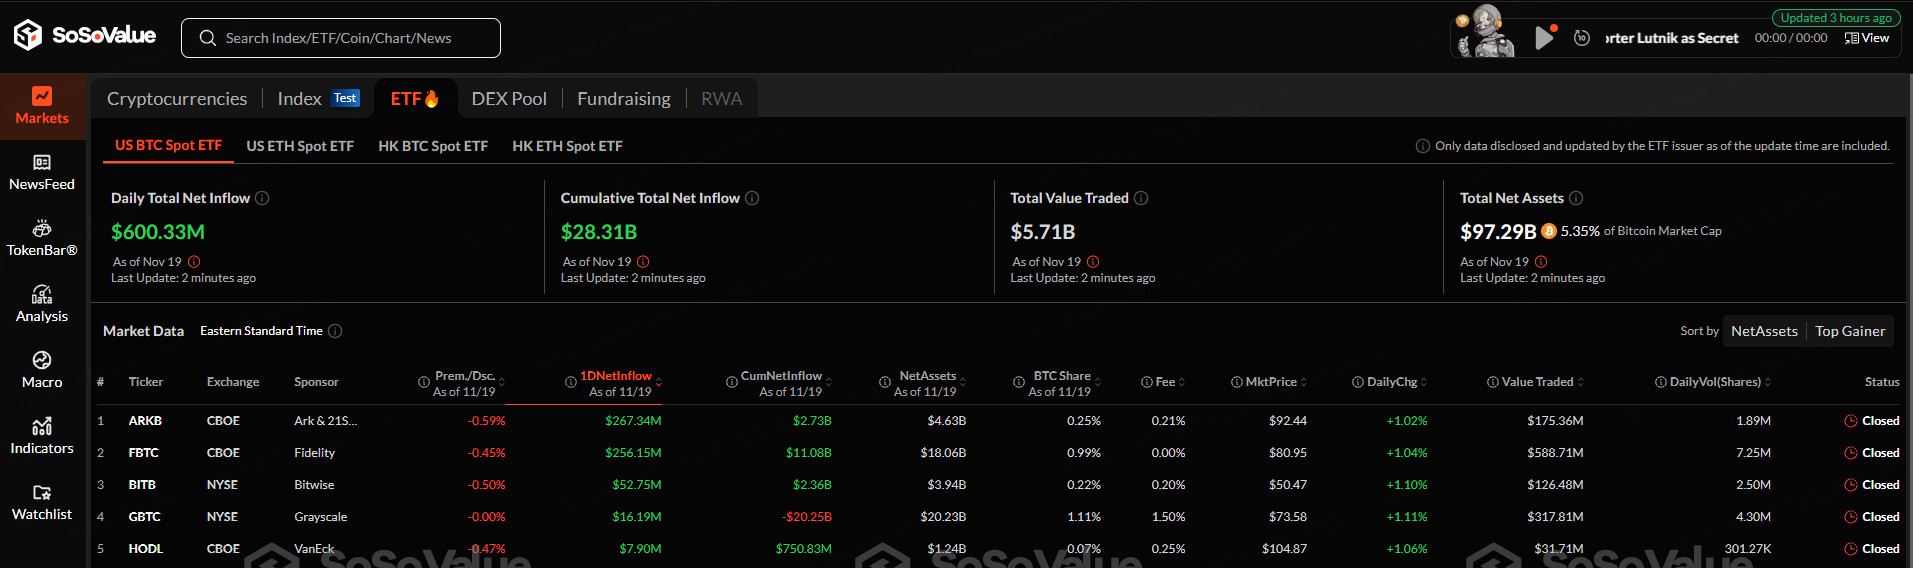1913x568 pixels.
Task: Open Indicators in the sidebar
Action: click(x=42, y=436)
